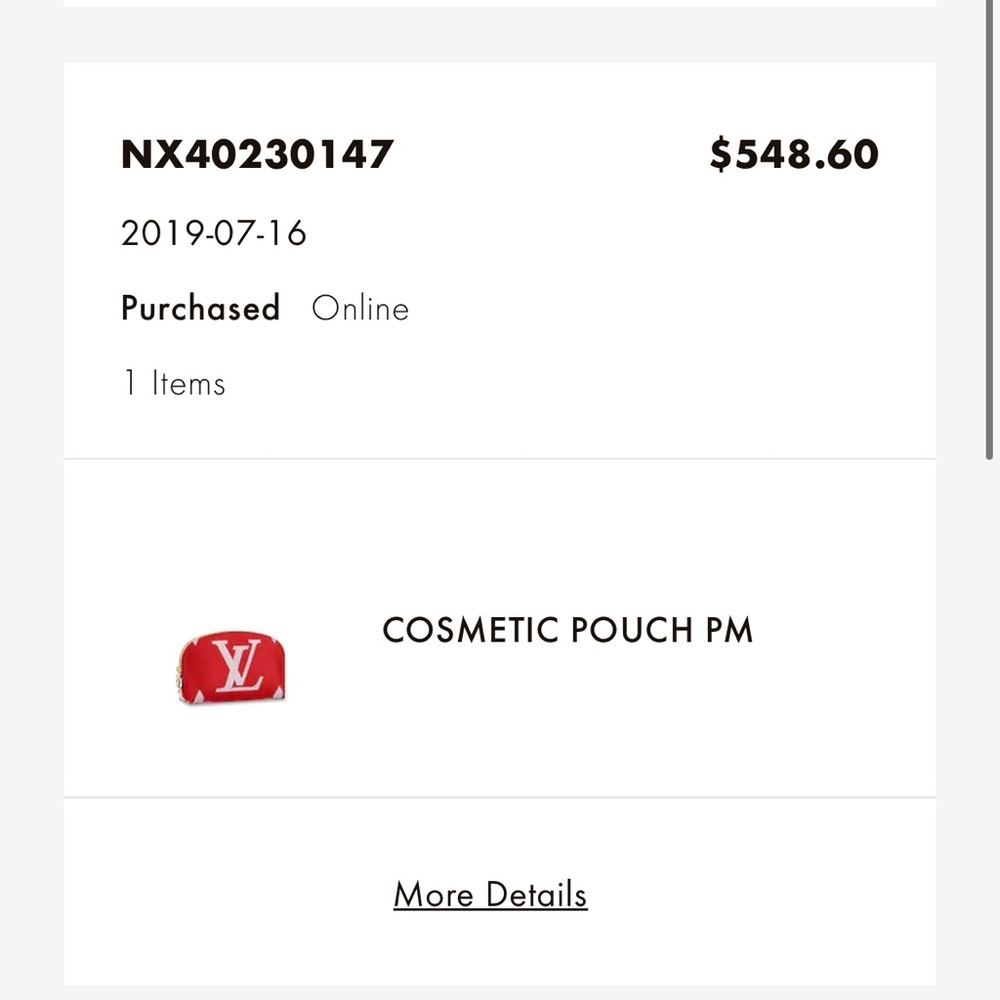Tap the white LV monogram on the pouch
The width and height of the screenshot is (1000, 1000).
236,665
